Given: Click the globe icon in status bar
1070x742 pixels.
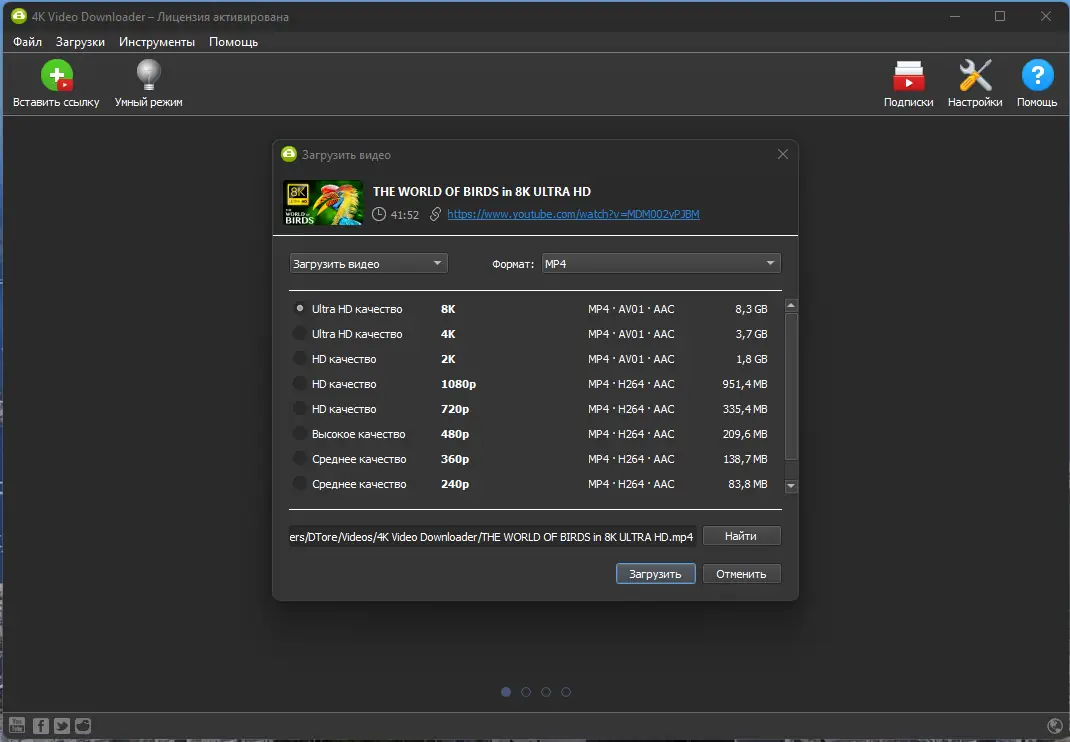Looking at the screenshot, I should [1054, 726].
